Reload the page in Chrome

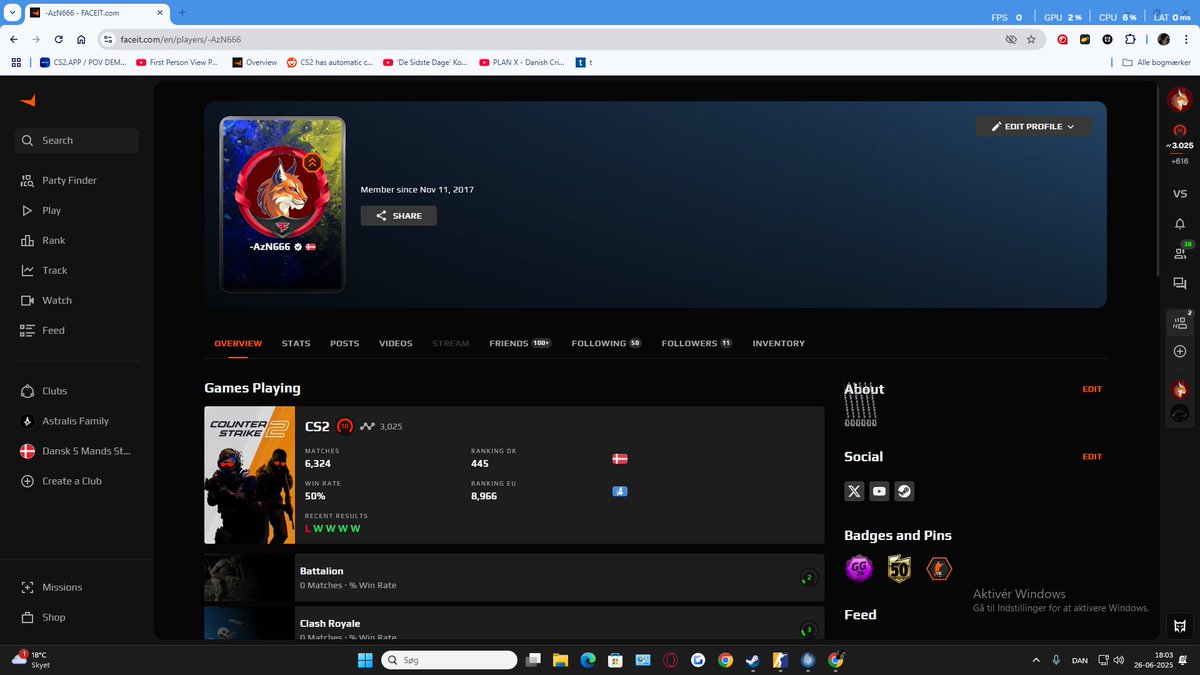coord(59,39)
